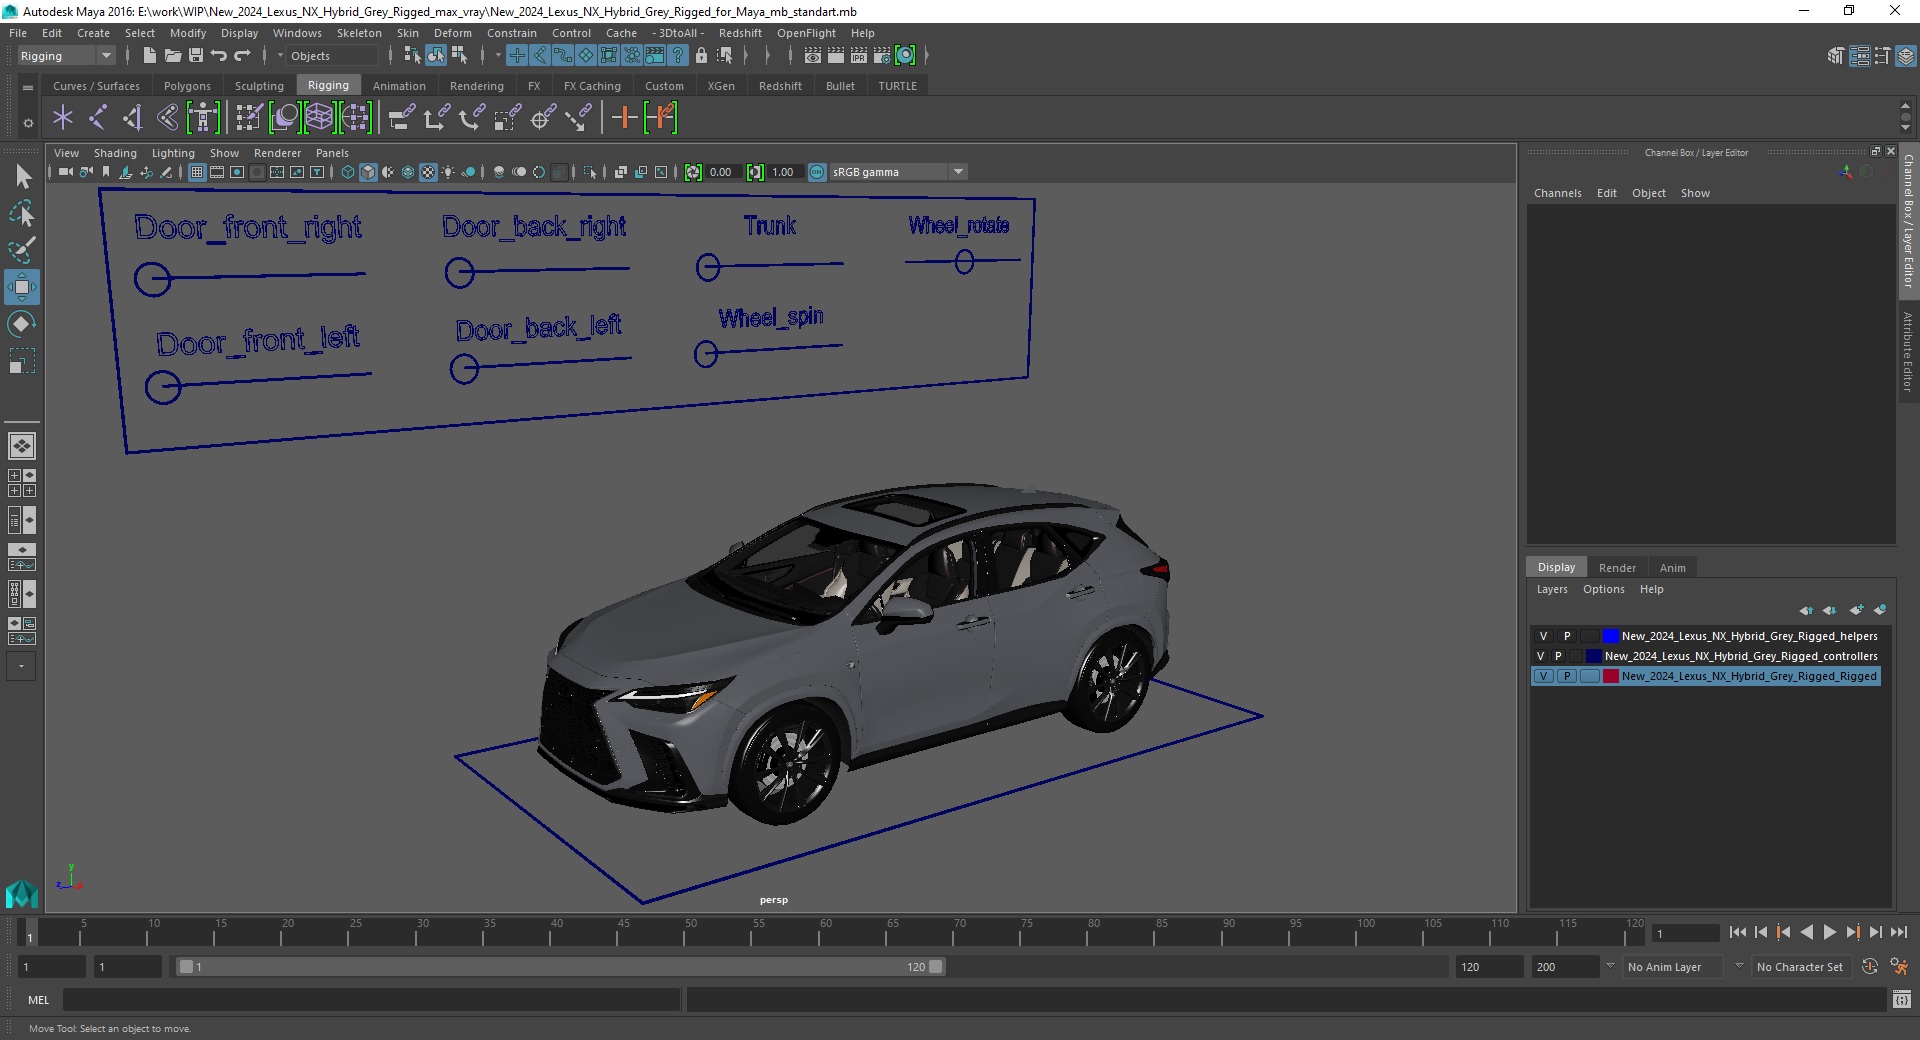The height and width of the screenshot is (1040, 1920).
Task: Select the Create Lattice shelf icon
Action: point(320,118)
